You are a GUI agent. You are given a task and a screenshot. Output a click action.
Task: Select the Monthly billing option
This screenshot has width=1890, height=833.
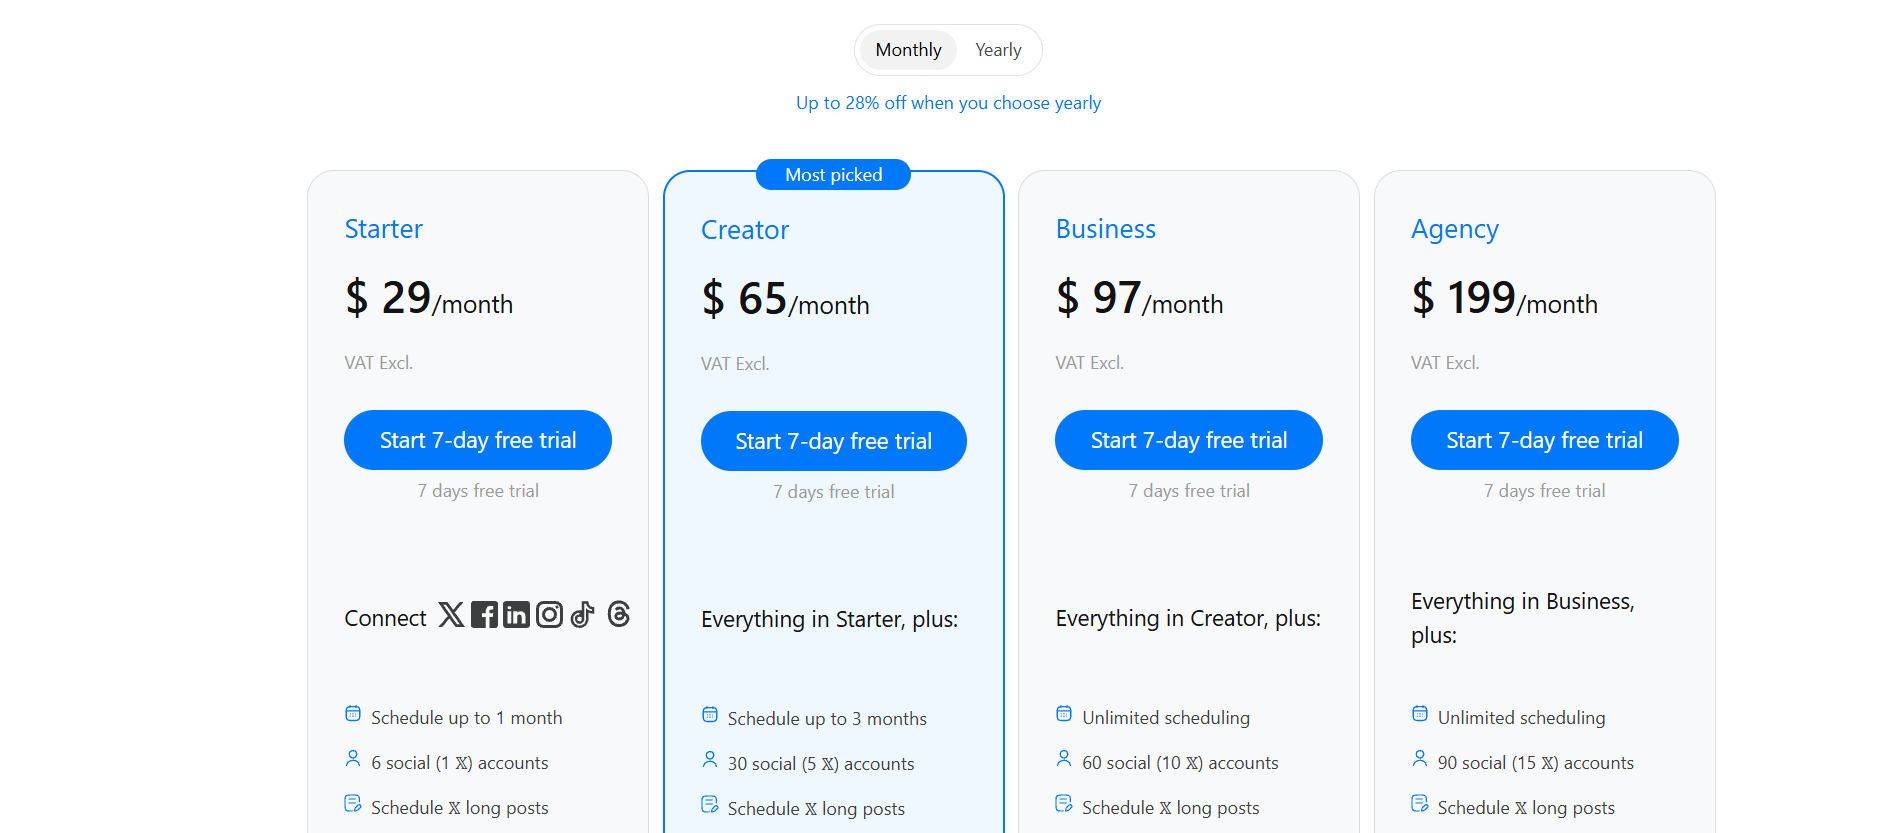[x=907, y=49]
